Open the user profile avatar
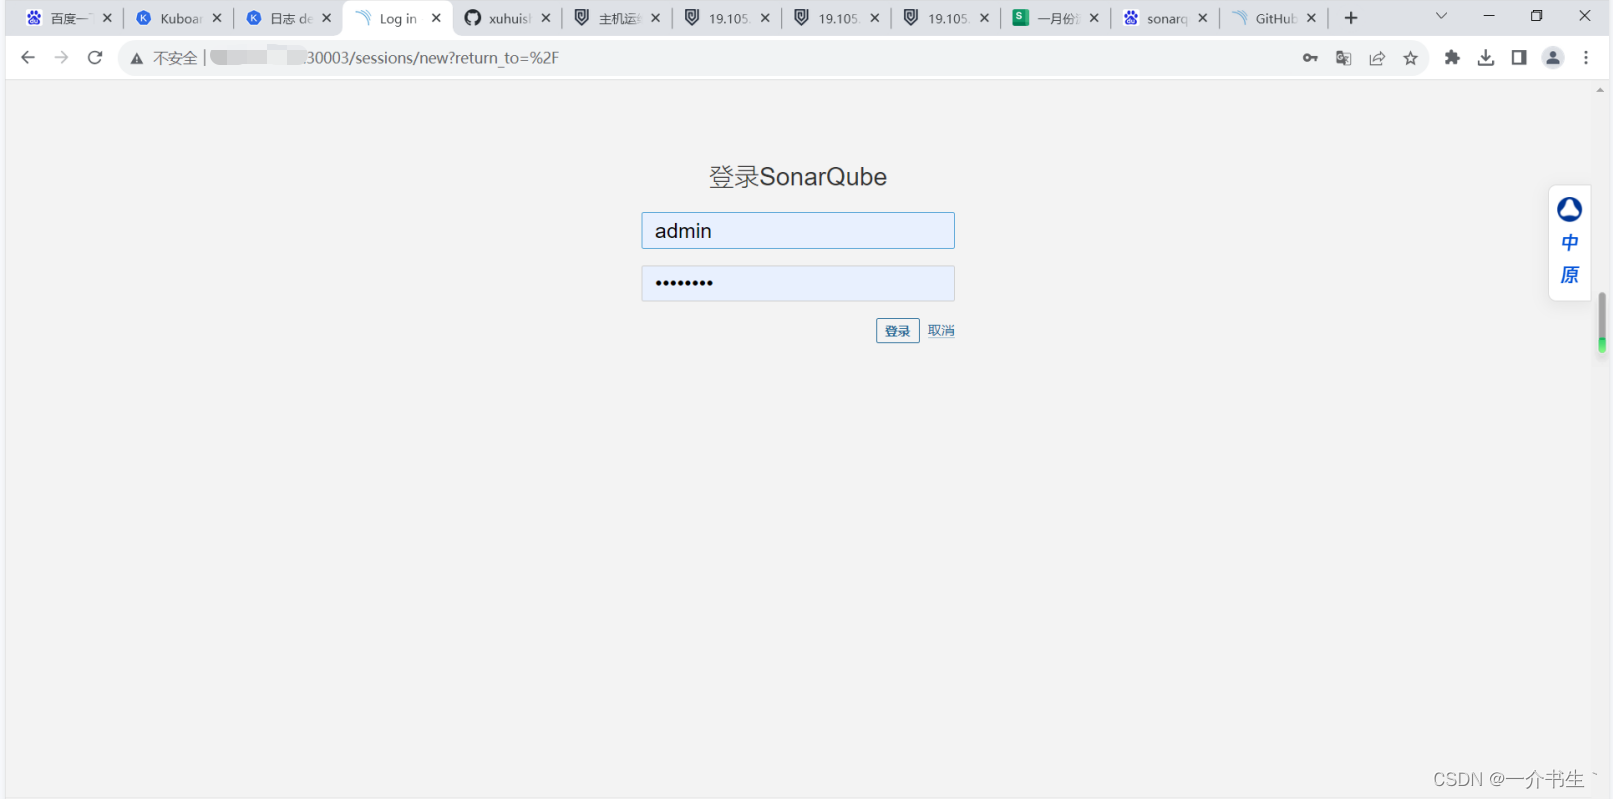The height and width of the screenshot is (799, 1613). coord(1553,58)
